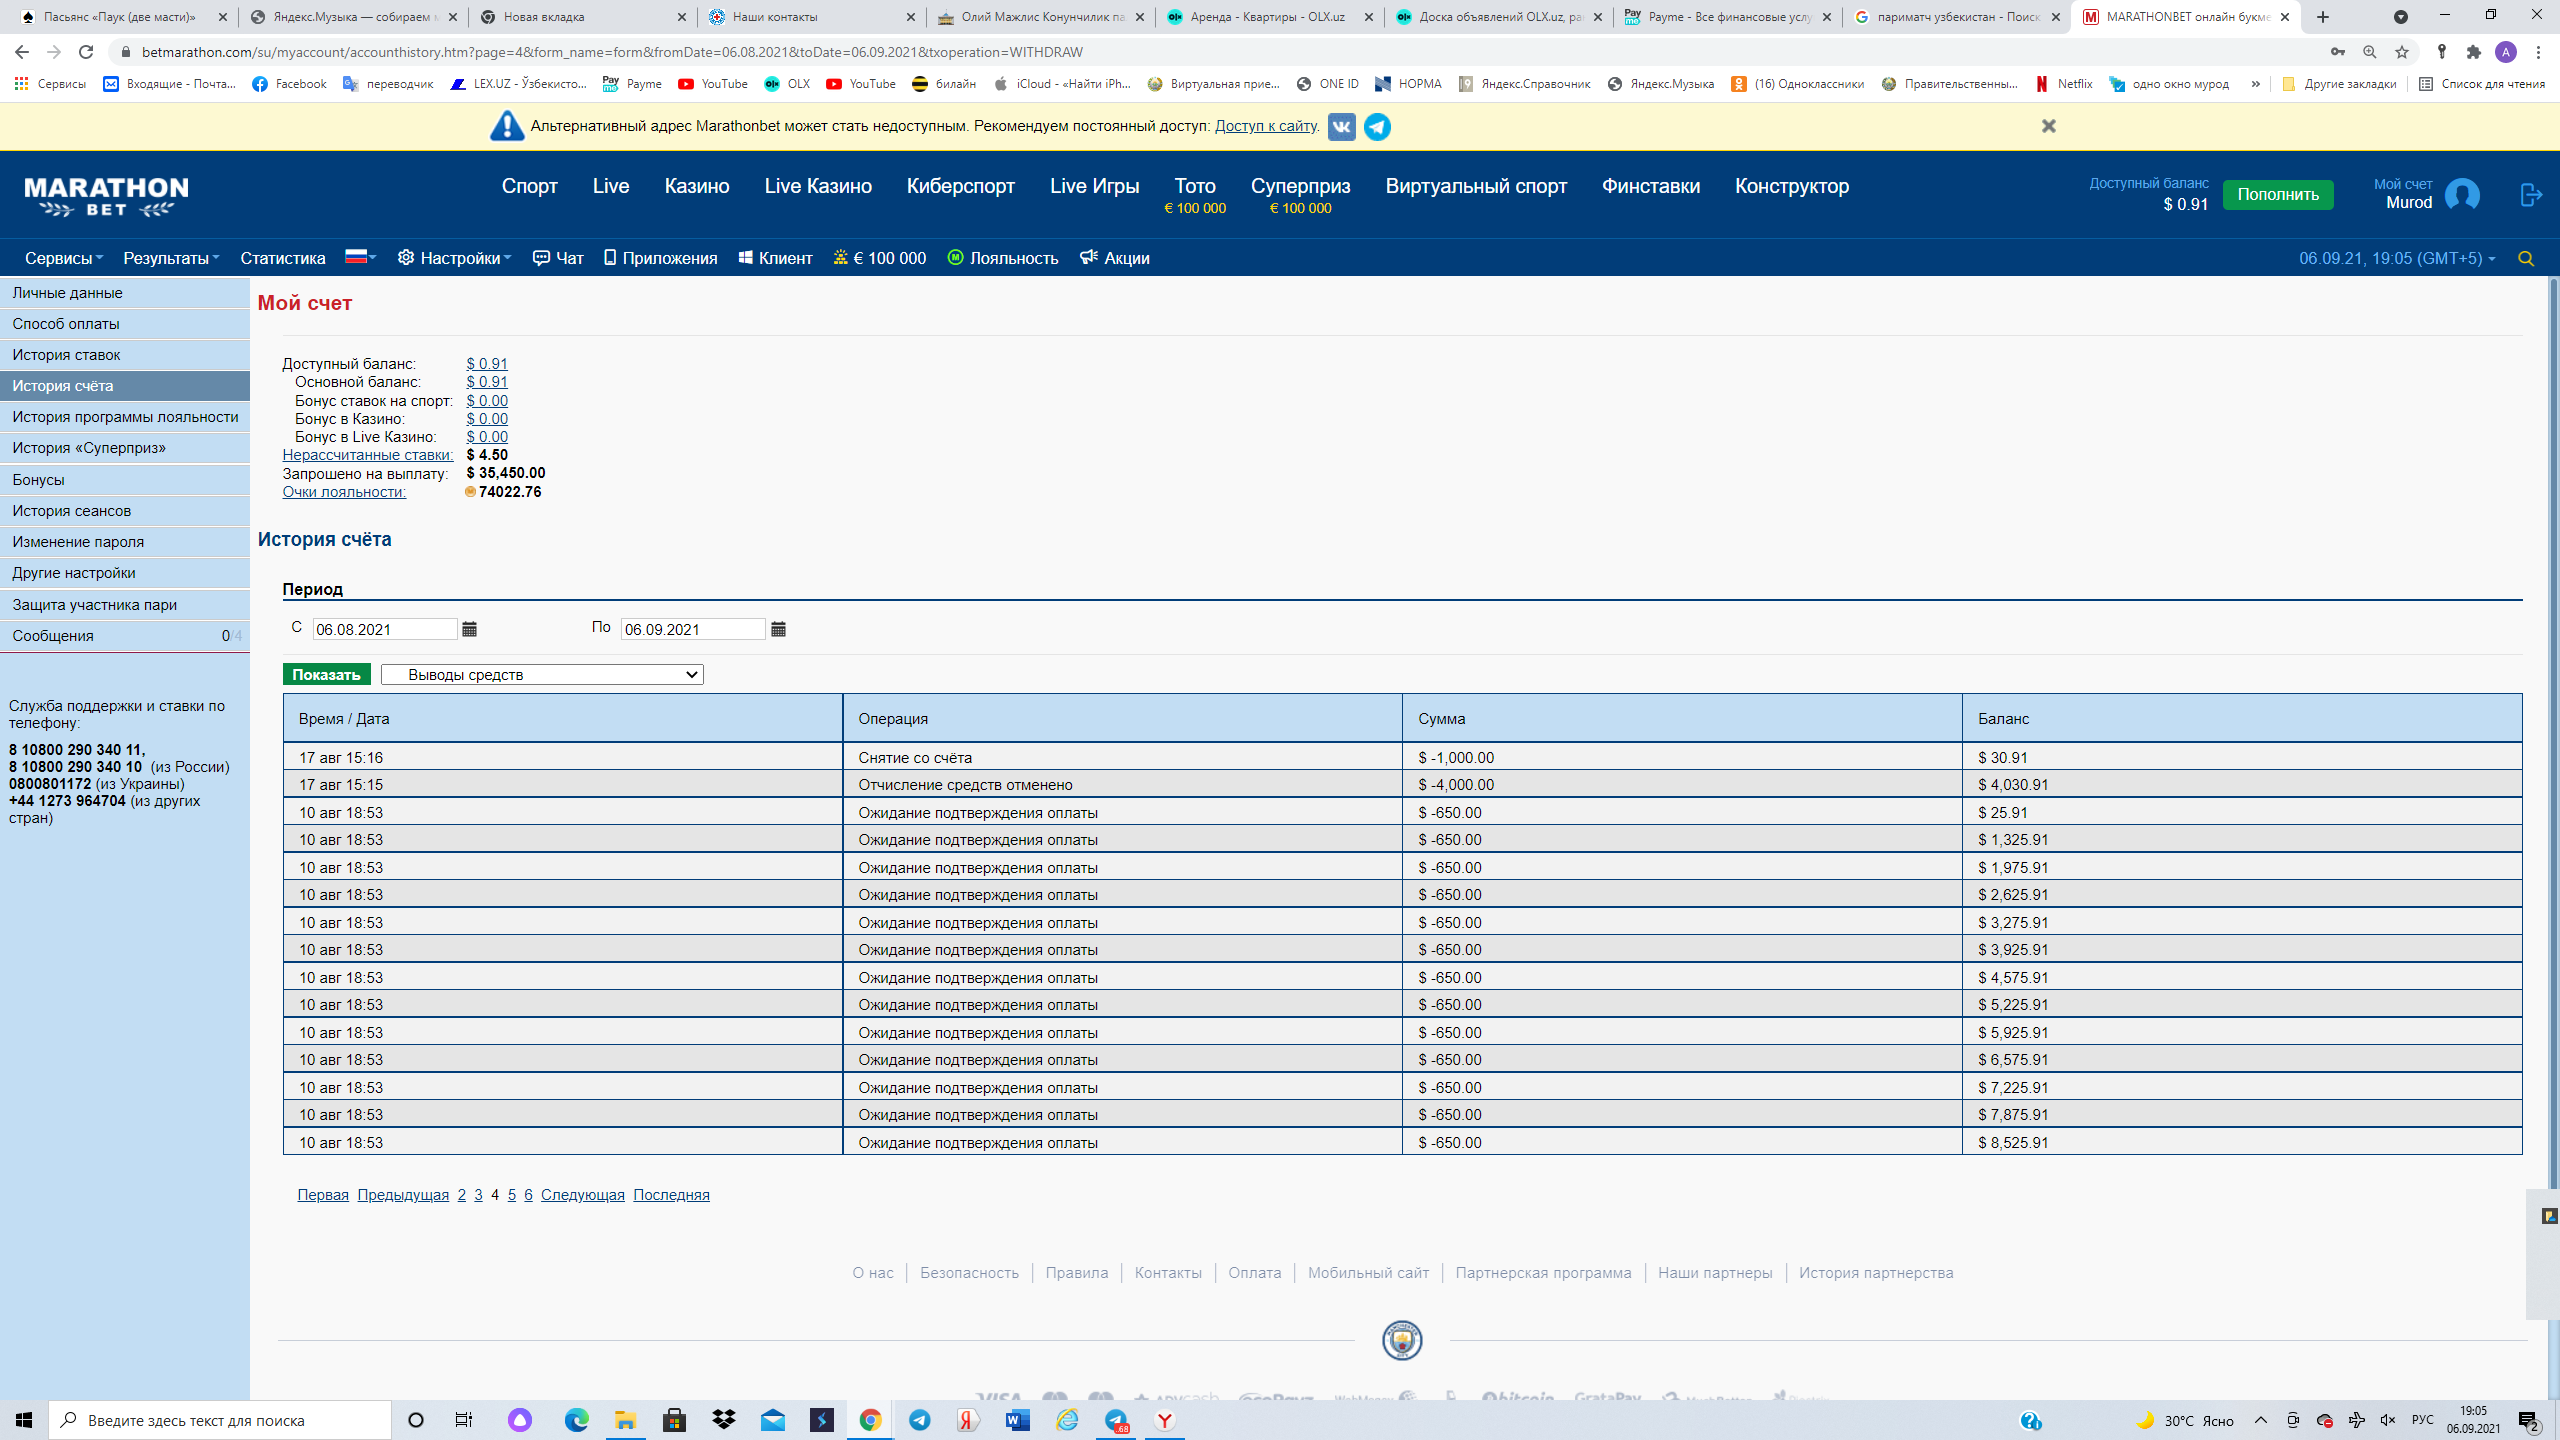Bookmark page with the star icon
Screen dimensions: 2560x1440
tap(2402, 52)
